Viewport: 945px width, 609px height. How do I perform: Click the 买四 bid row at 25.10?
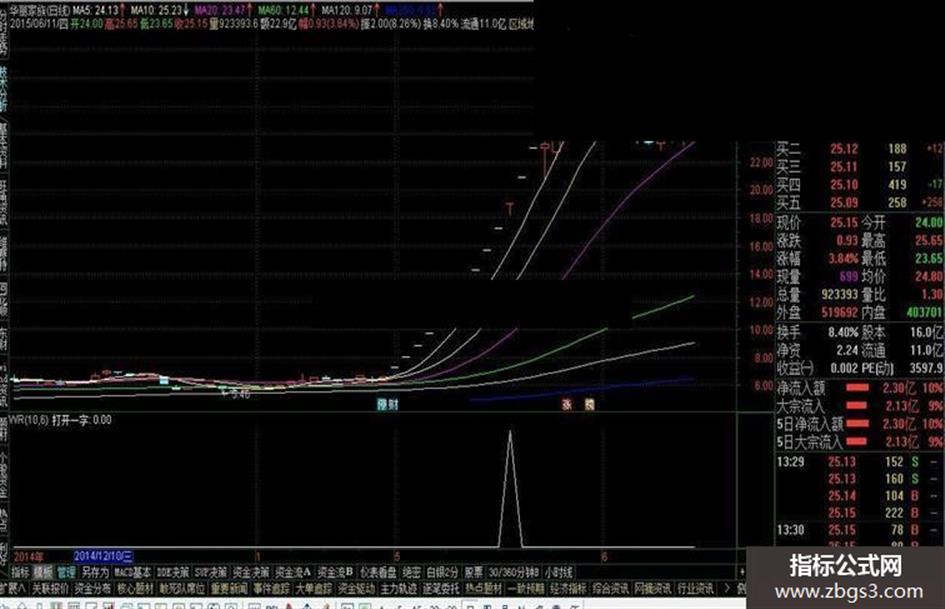[x=859, y=185]
